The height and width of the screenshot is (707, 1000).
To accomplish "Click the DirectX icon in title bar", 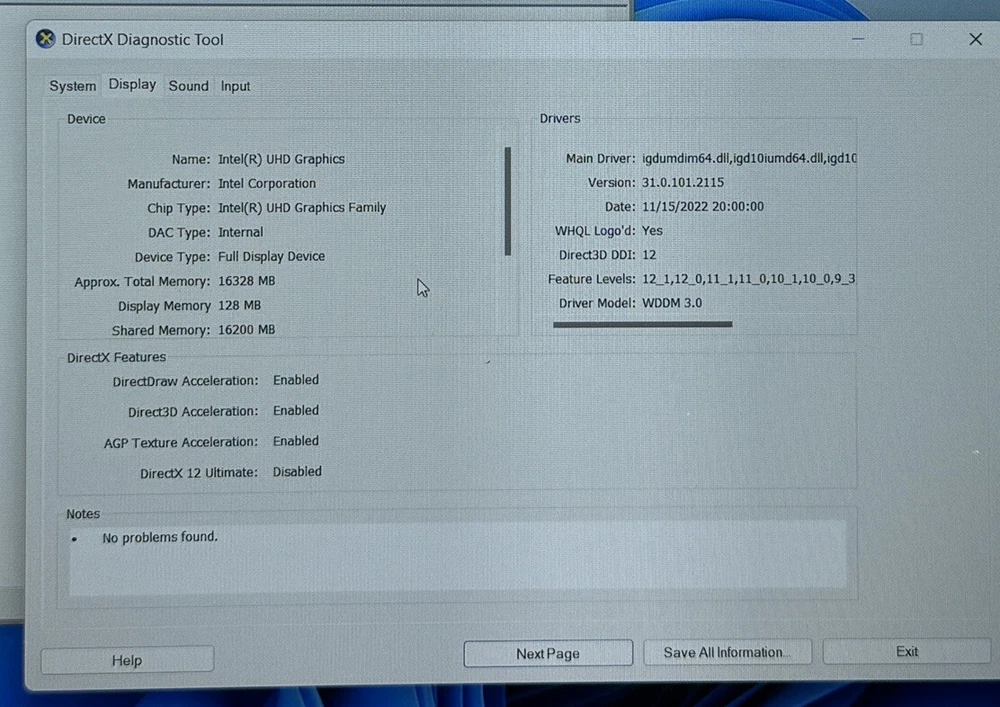I will (46, 40).
